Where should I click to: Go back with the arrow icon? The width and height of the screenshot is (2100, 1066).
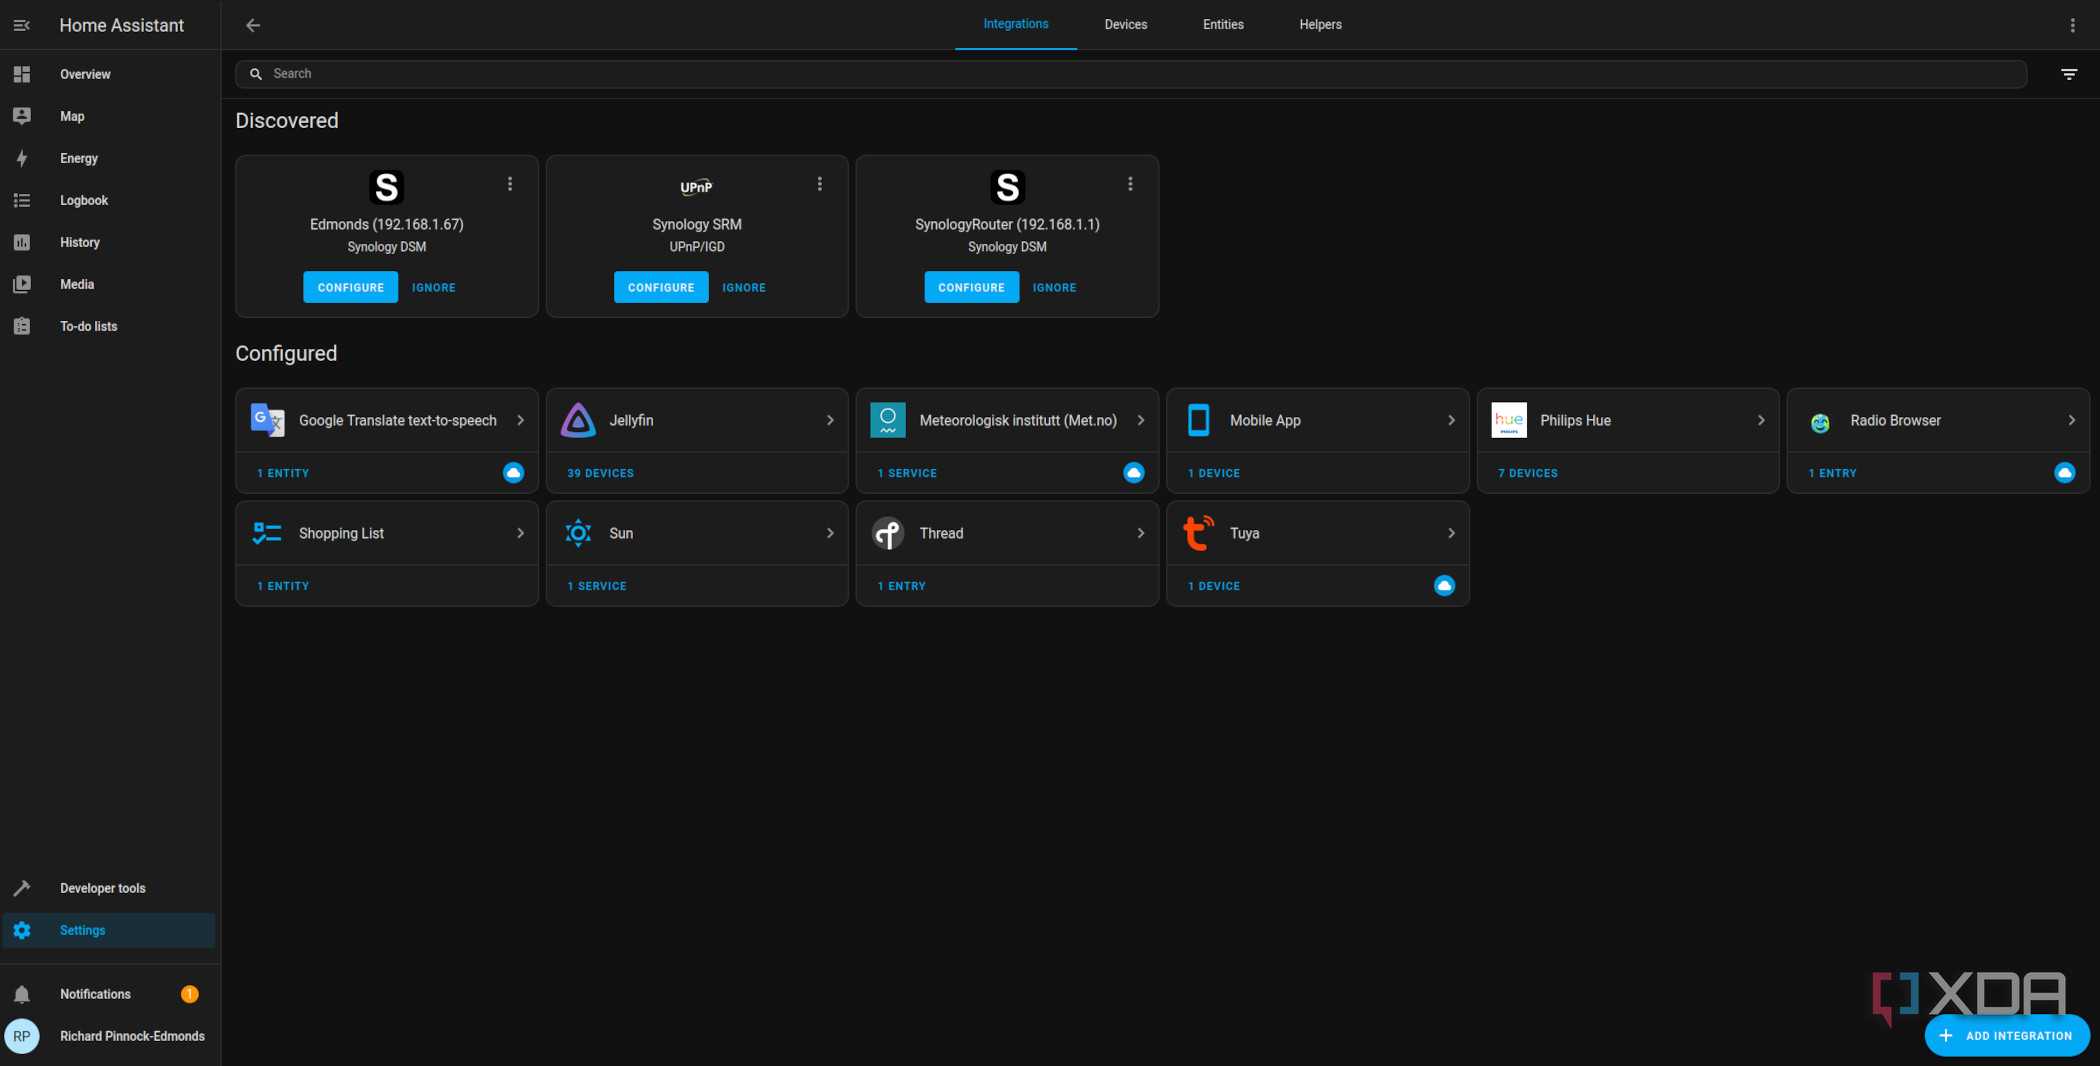tap(253, 25)
